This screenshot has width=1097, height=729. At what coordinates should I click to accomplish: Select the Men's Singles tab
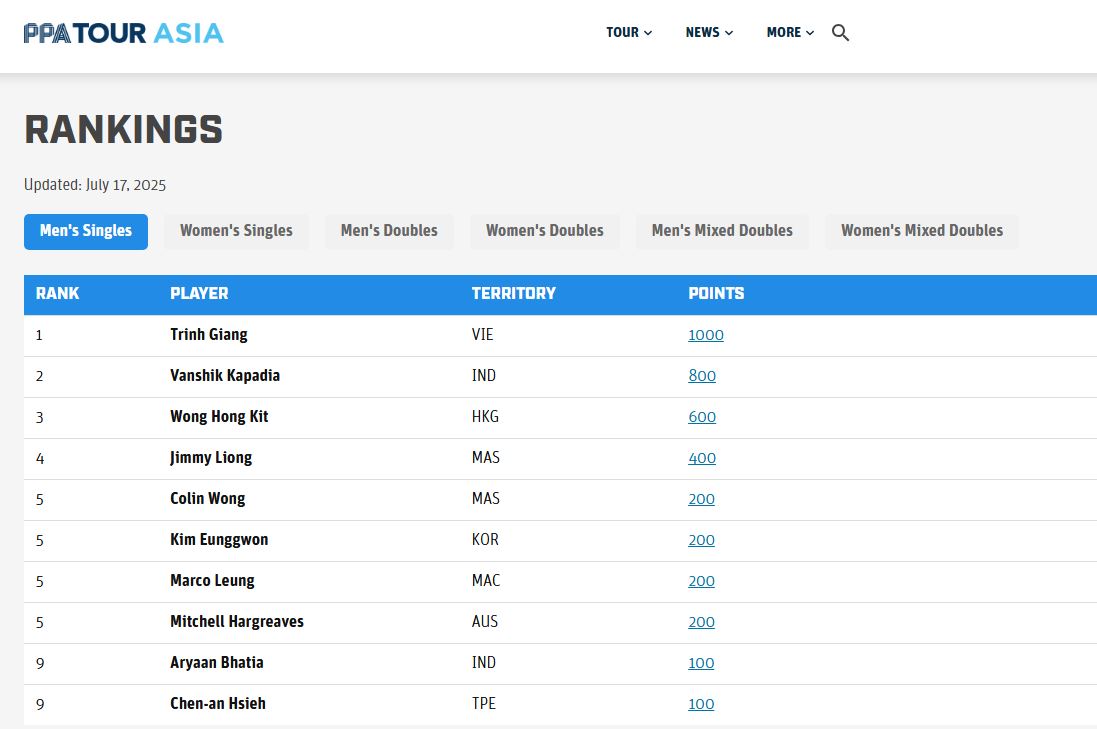[86, 232]
